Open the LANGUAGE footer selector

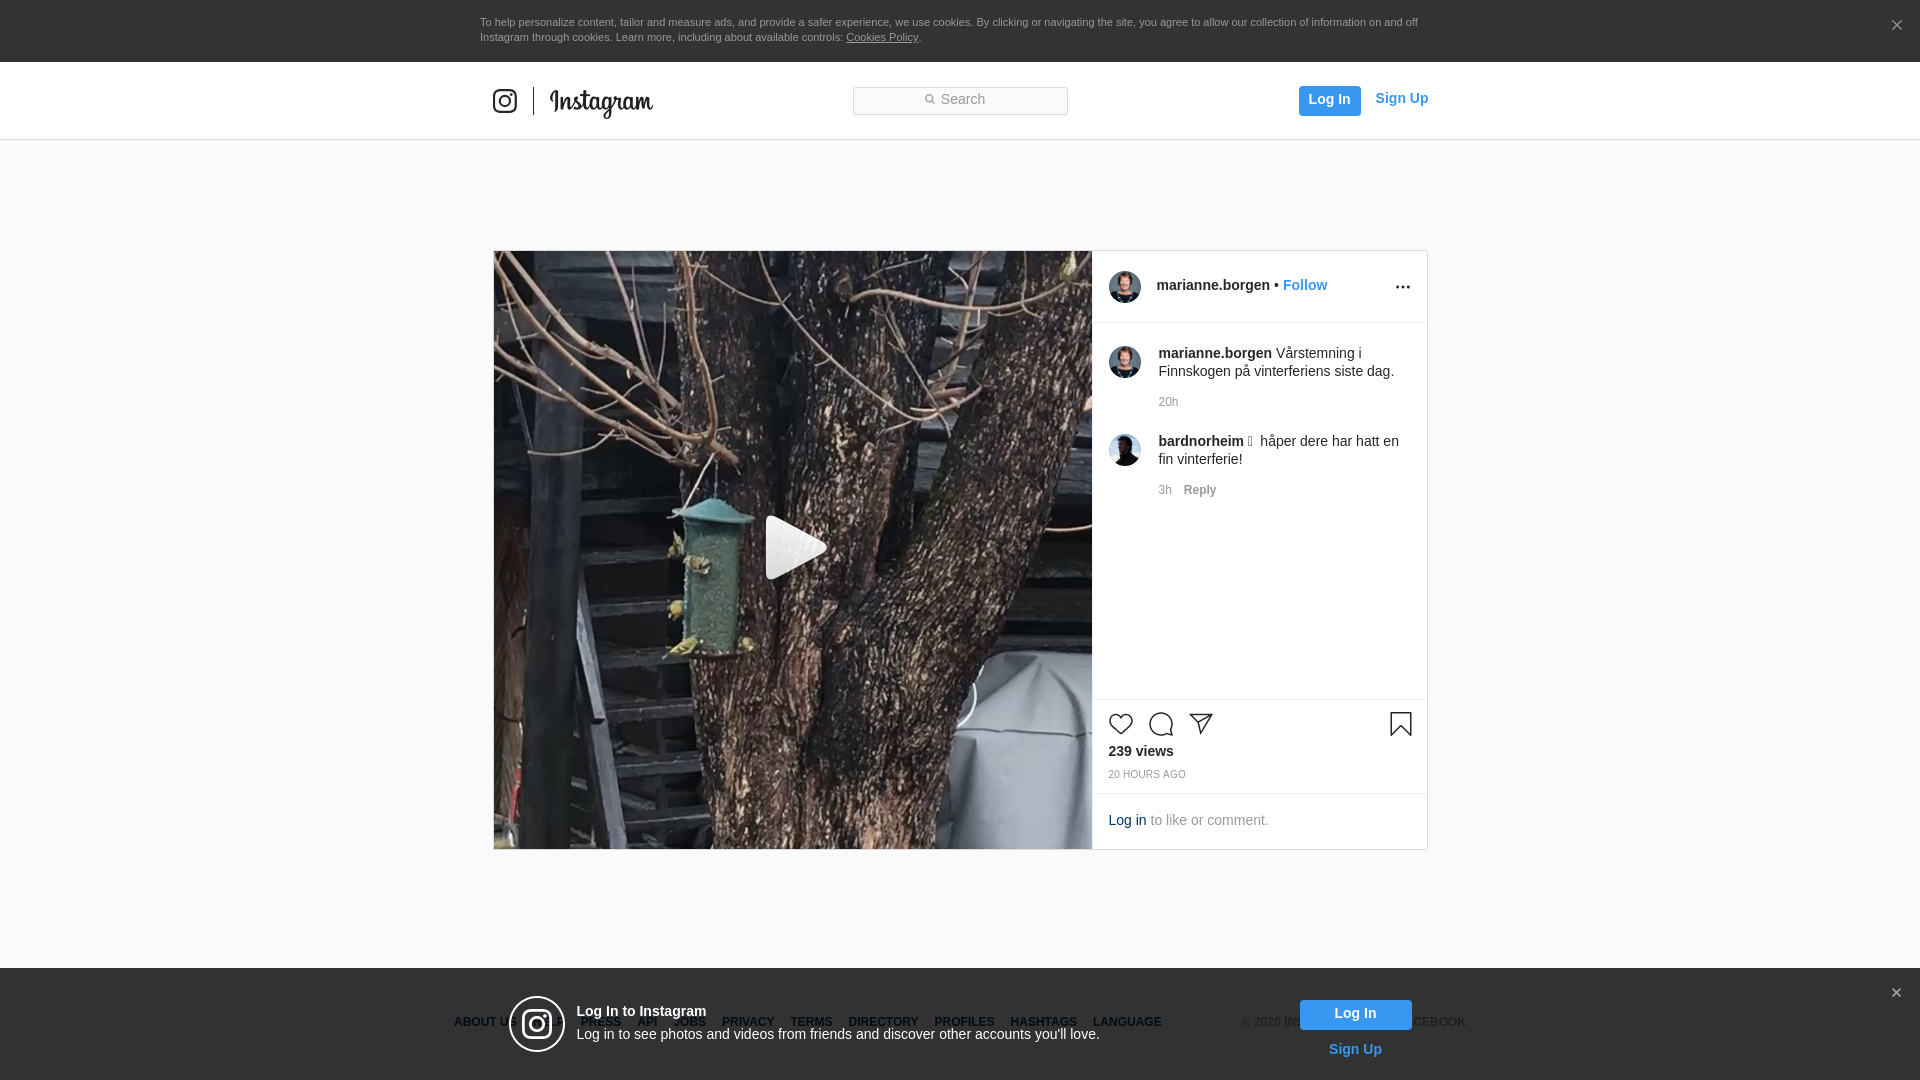pos(1127,1022)
